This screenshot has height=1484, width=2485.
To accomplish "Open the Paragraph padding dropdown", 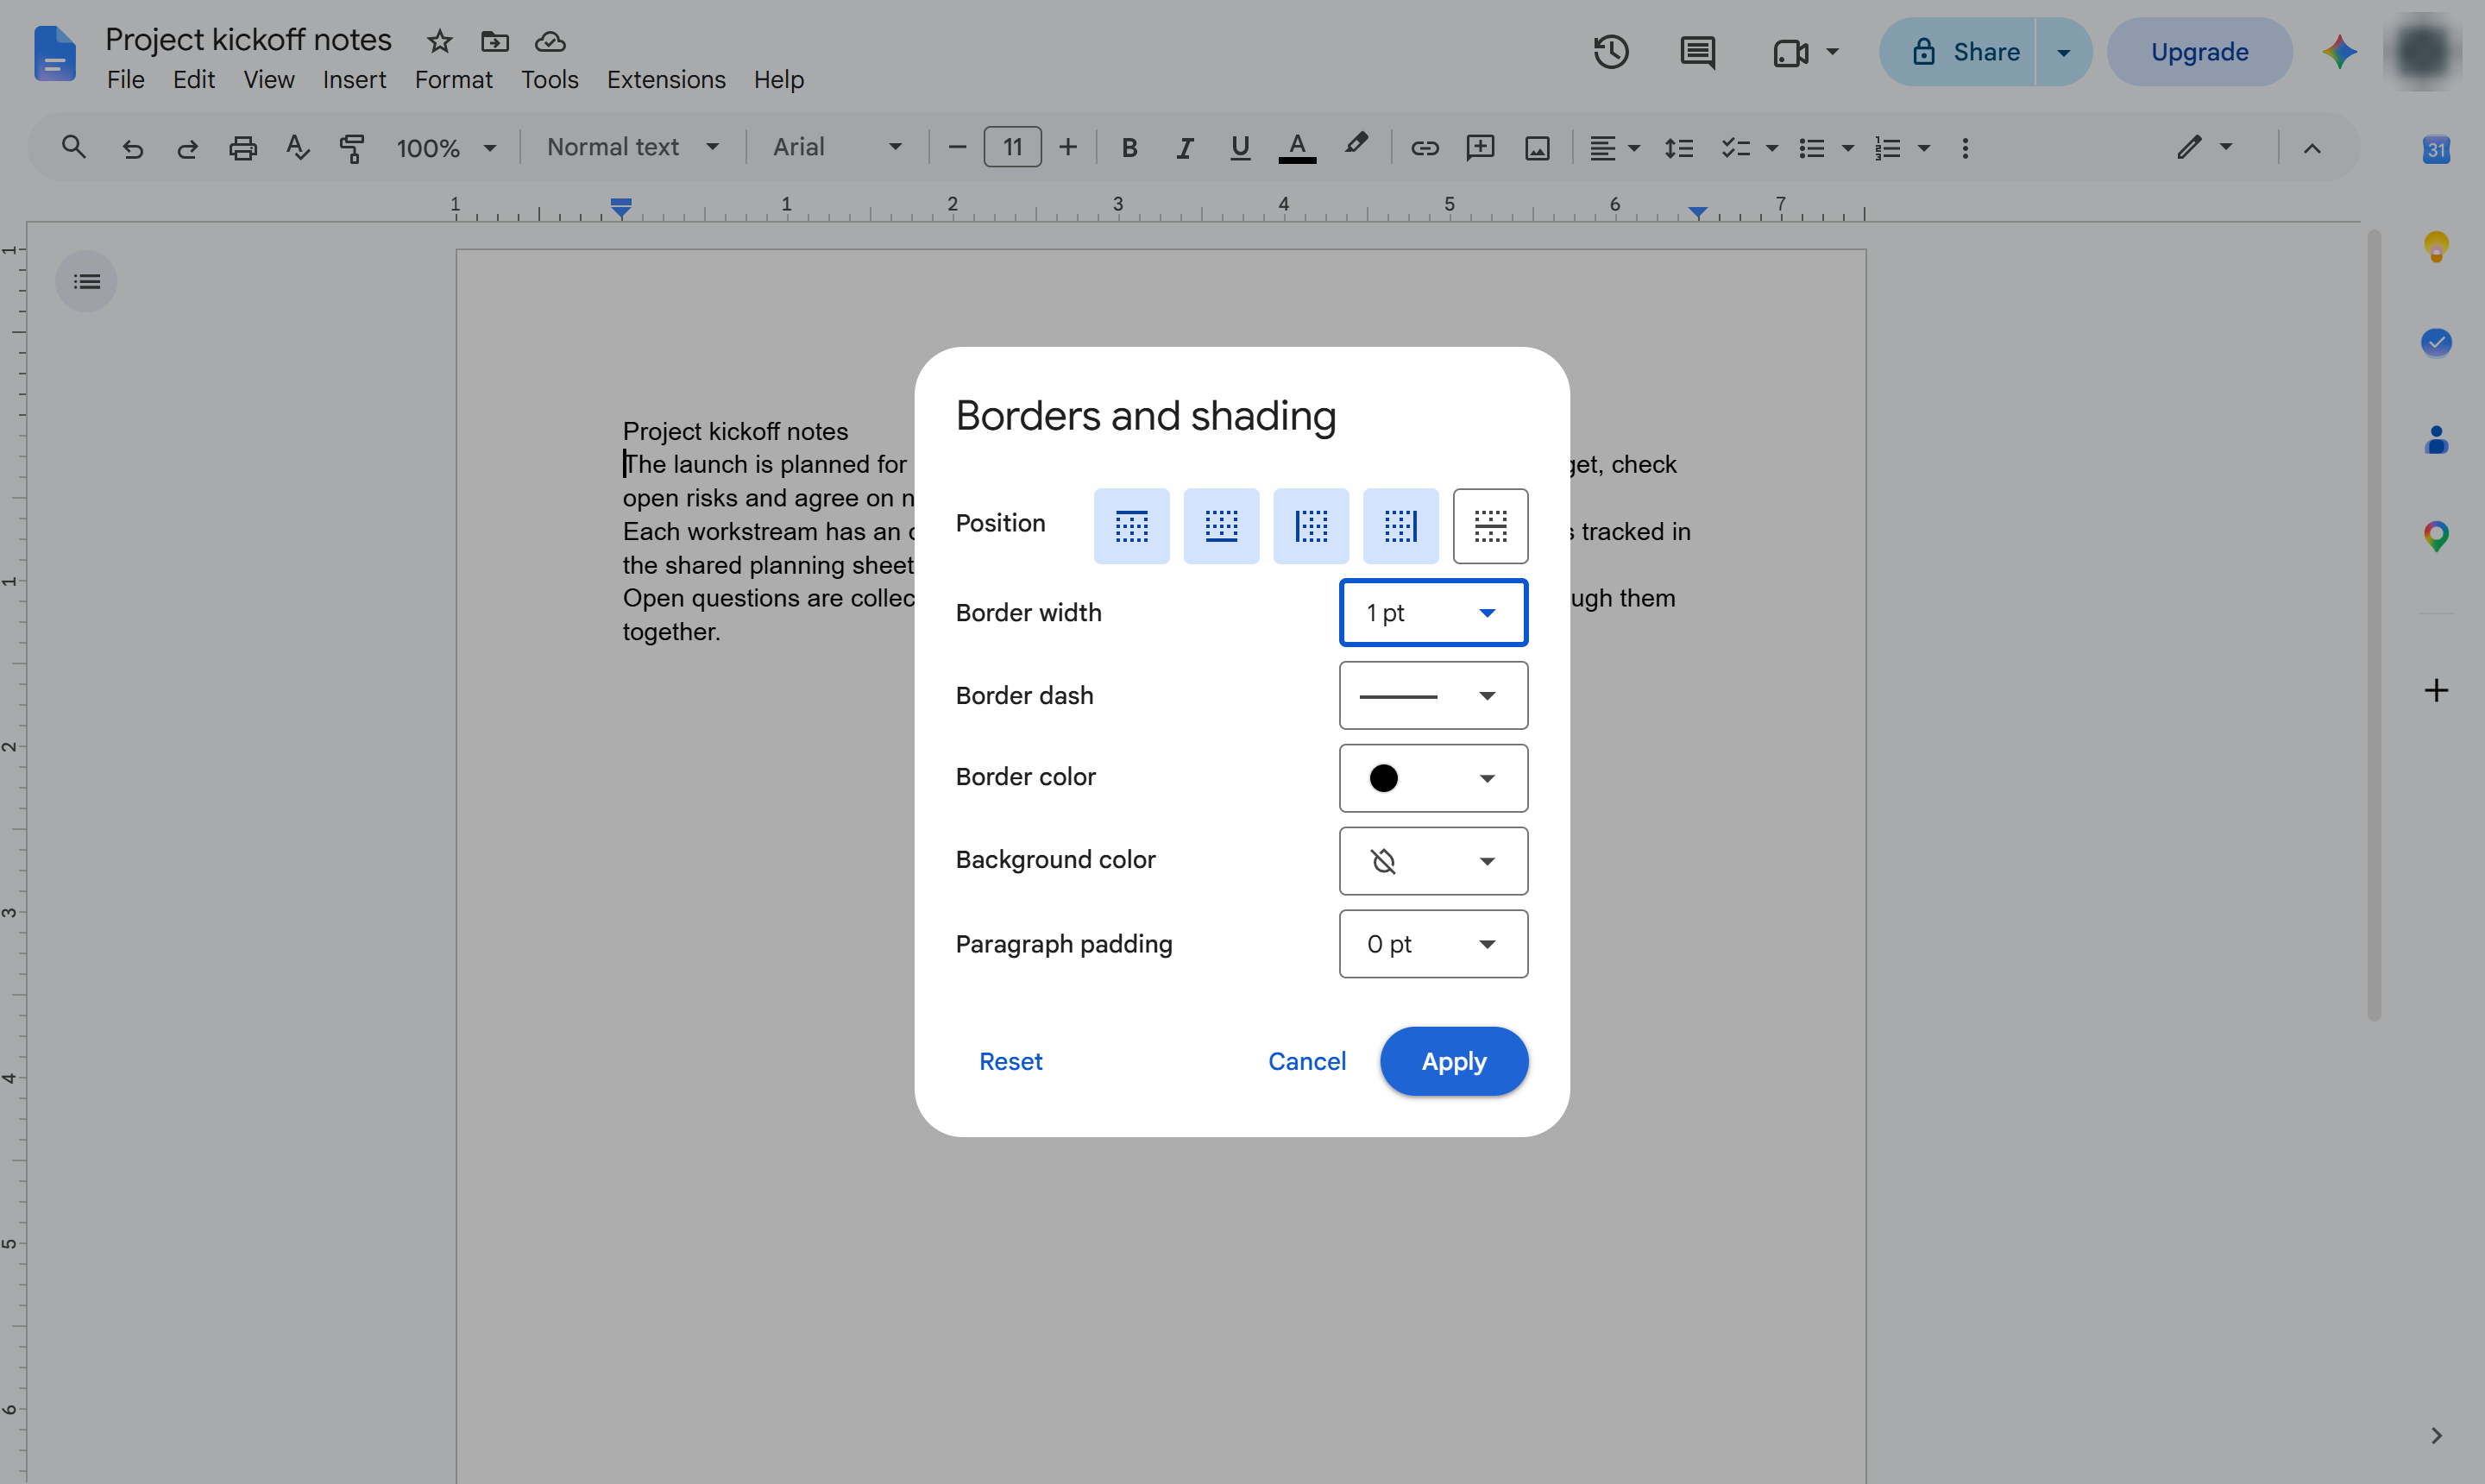I will 1433,944.
